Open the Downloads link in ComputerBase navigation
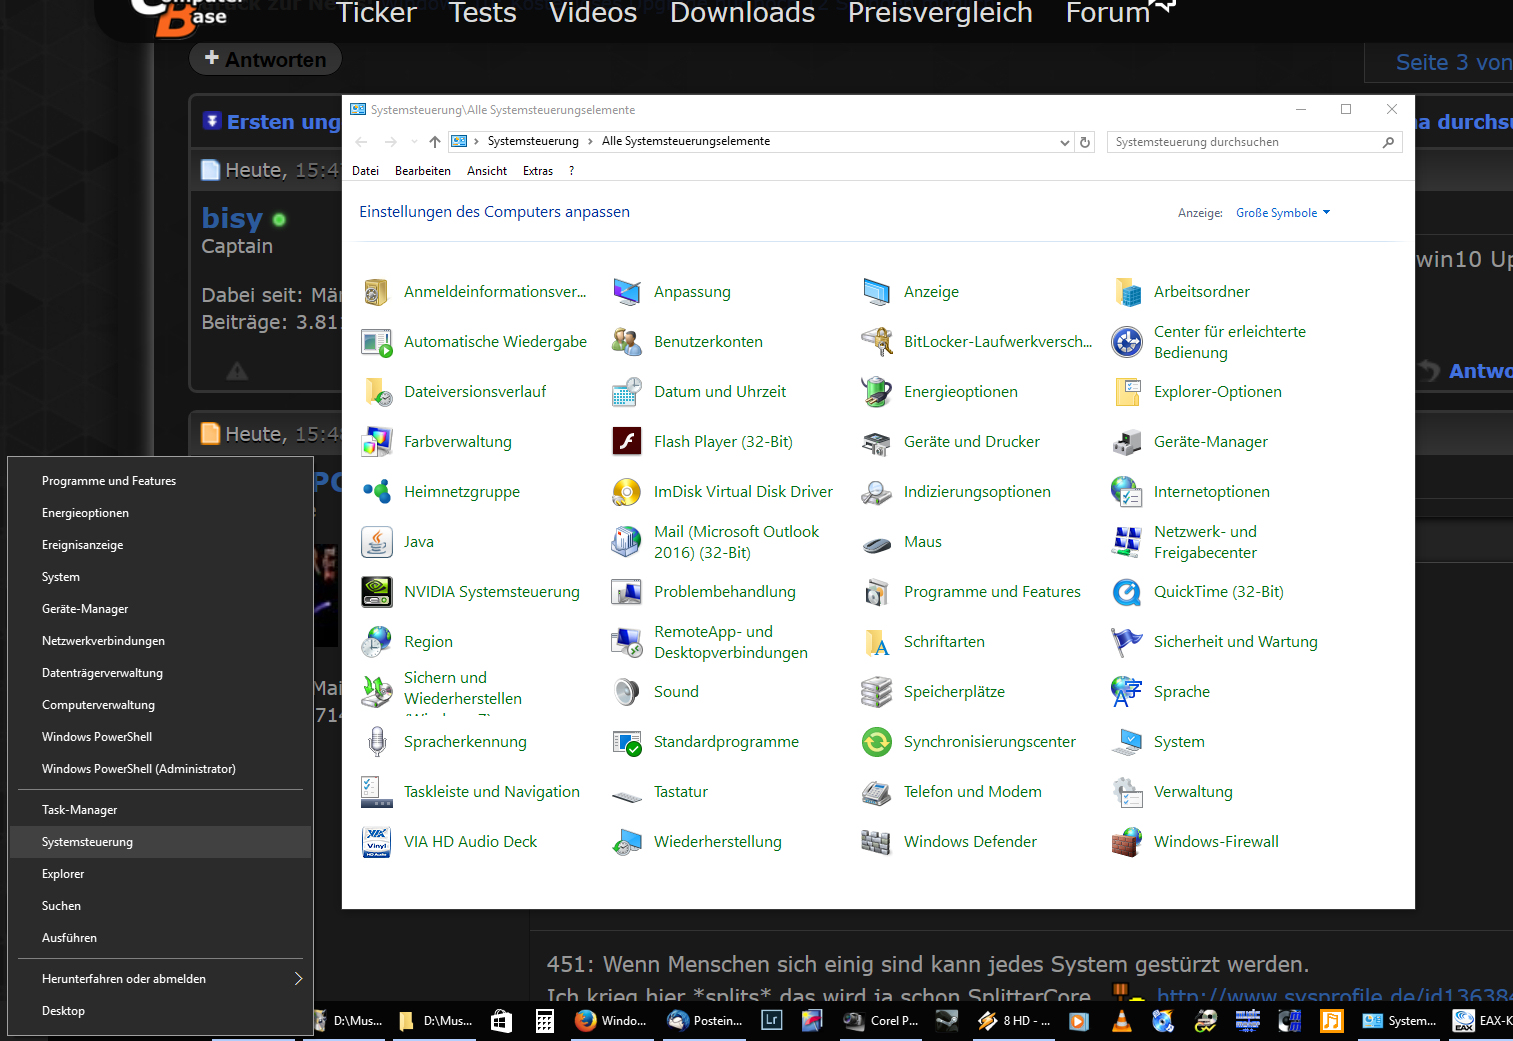Viewport: 1513px width, 1041px height. (x=742, y=13)
